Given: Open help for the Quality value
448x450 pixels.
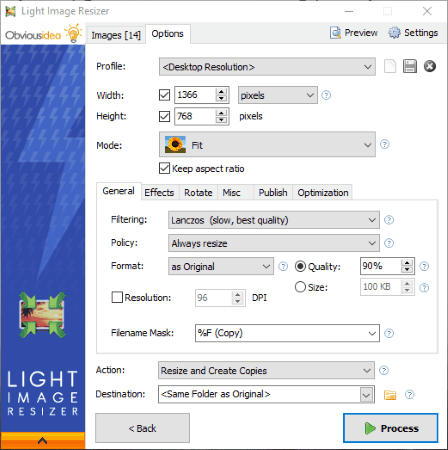Looking at the screenshot, I should tap(424, 266).
